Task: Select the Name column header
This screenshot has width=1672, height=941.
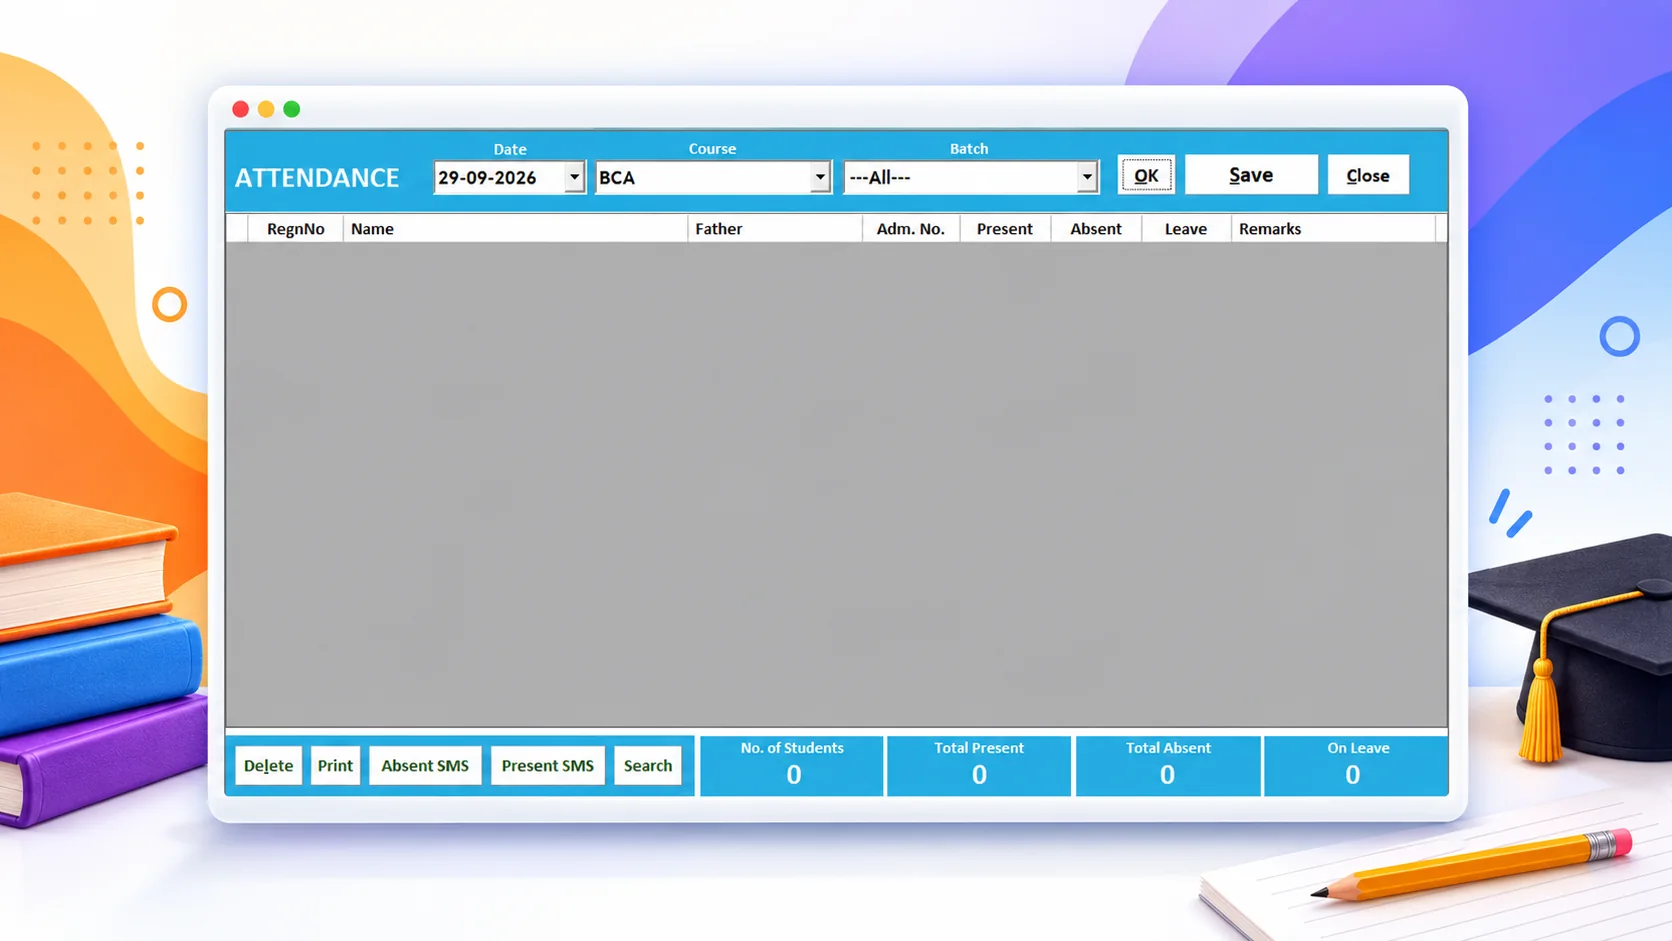Action: click(515, 229)
